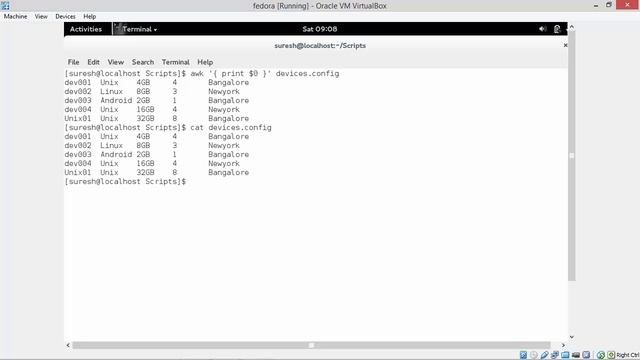The image size is (640, 360).
Task: Click the VirtualBox logo in title bar
Action: click(5, 5)
